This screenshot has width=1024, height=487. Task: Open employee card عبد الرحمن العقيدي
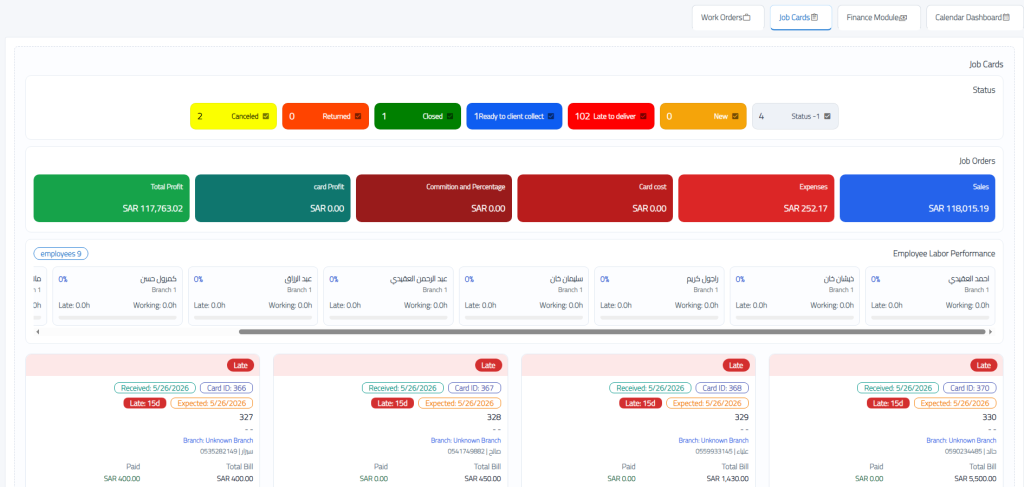(x=389, y=296)
